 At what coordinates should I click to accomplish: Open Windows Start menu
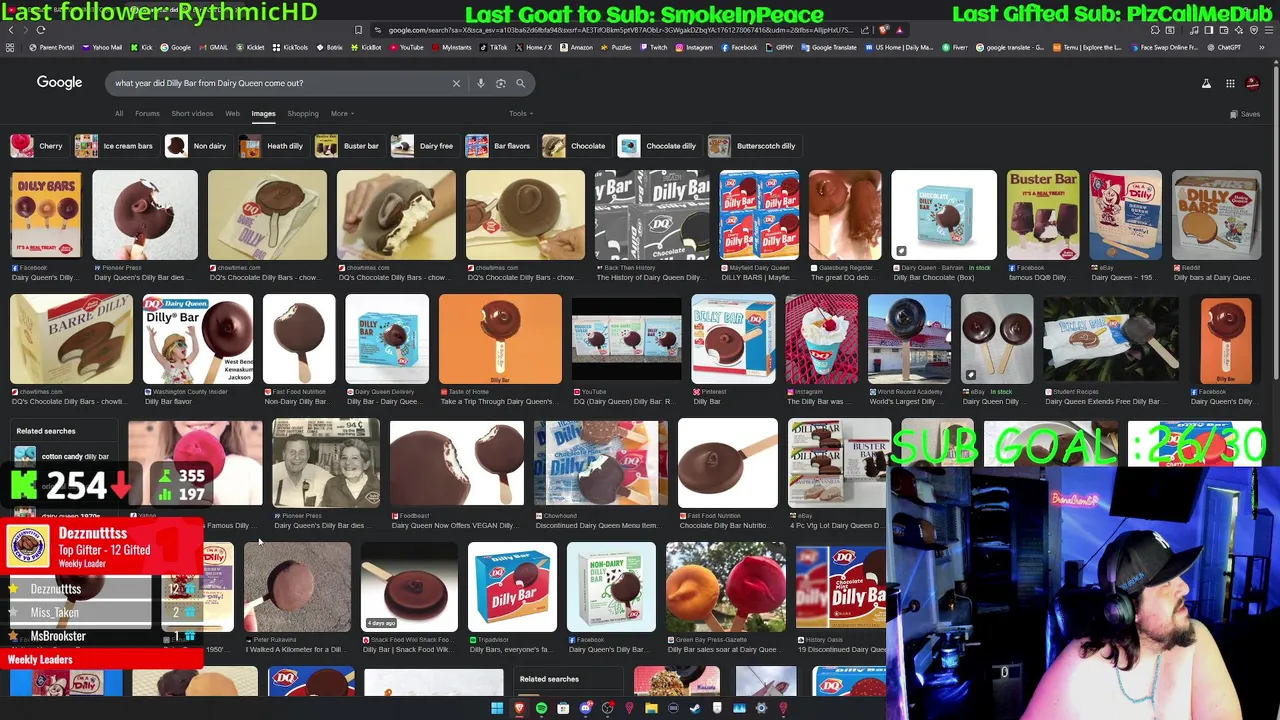coord(497,708)
